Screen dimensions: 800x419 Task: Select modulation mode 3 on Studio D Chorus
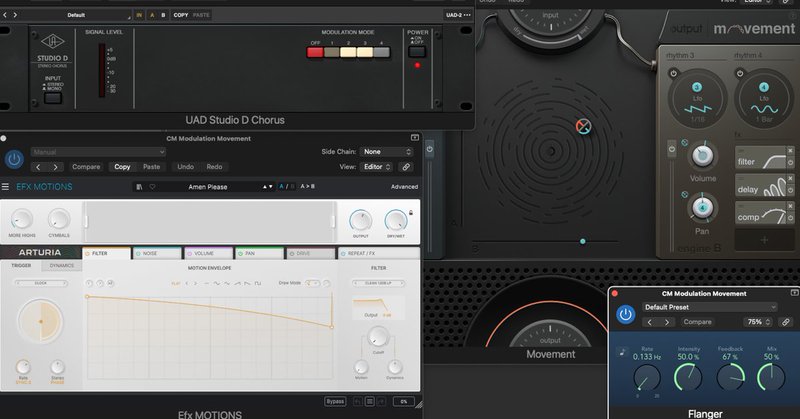coord(365,52)
